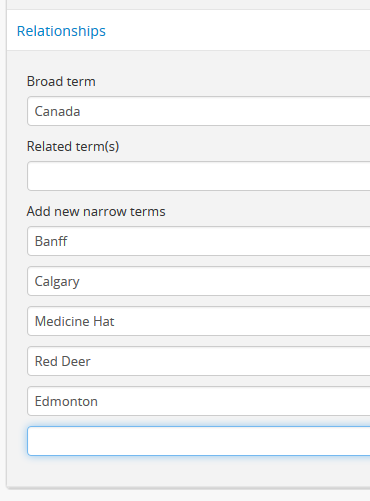Click the word Canada in Broad term field

click(x=57, y=111)
